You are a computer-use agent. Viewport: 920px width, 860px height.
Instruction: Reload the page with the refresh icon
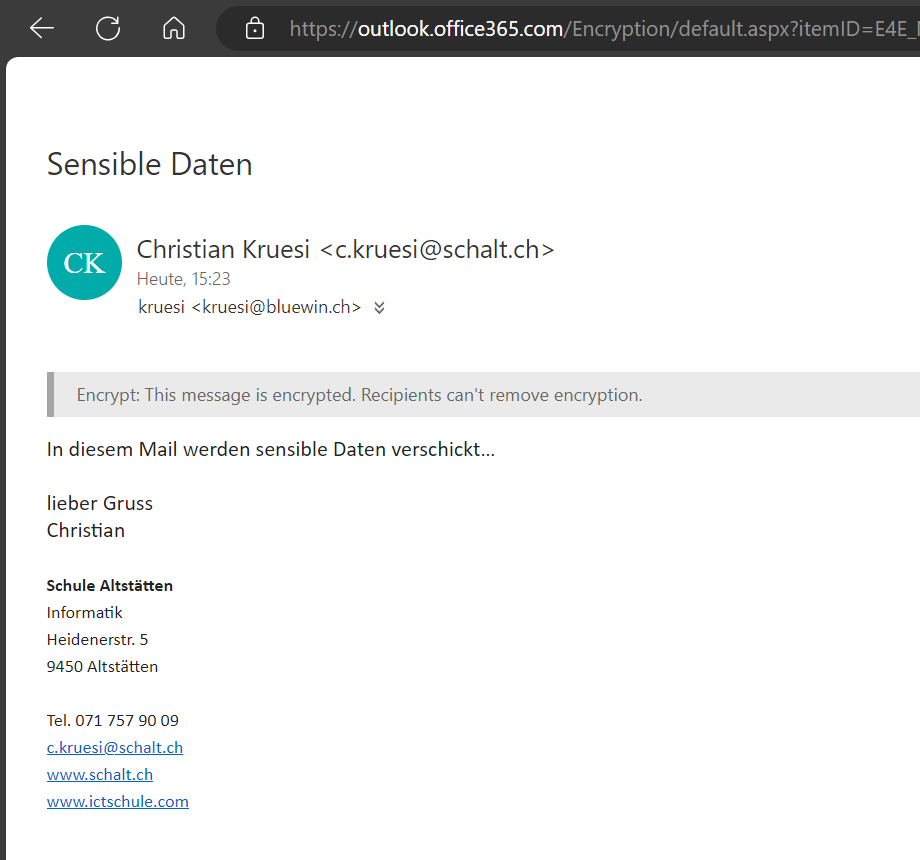click(x=108, y=28)
